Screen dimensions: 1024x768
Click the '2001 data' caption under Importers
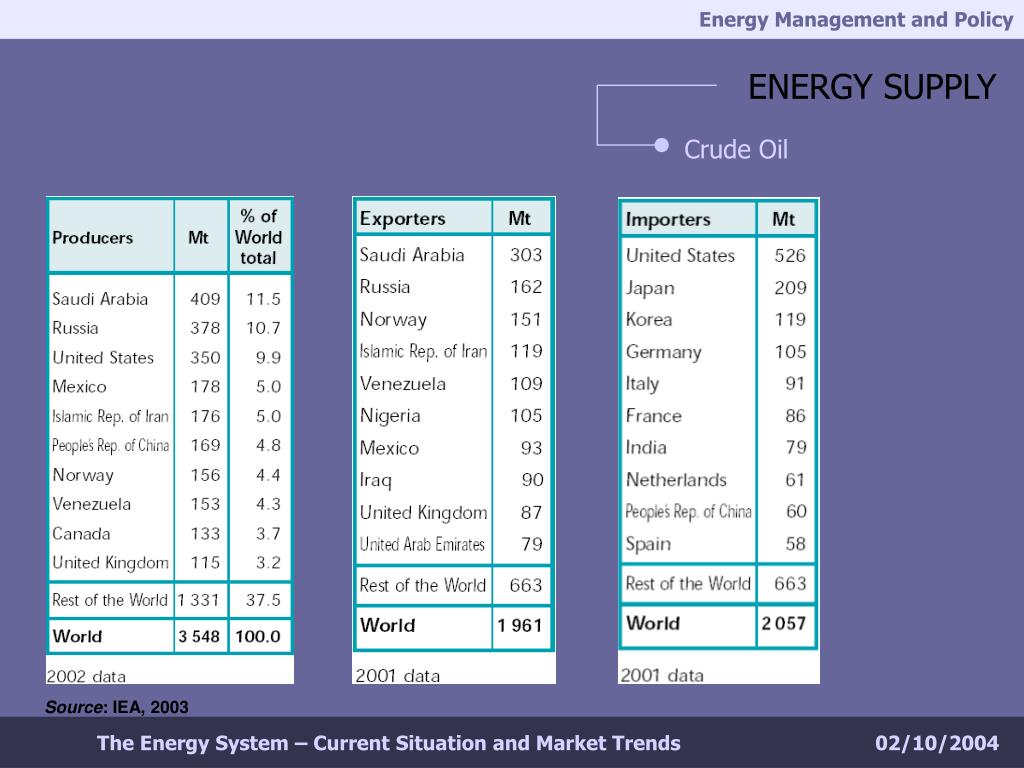click(662, 675)
